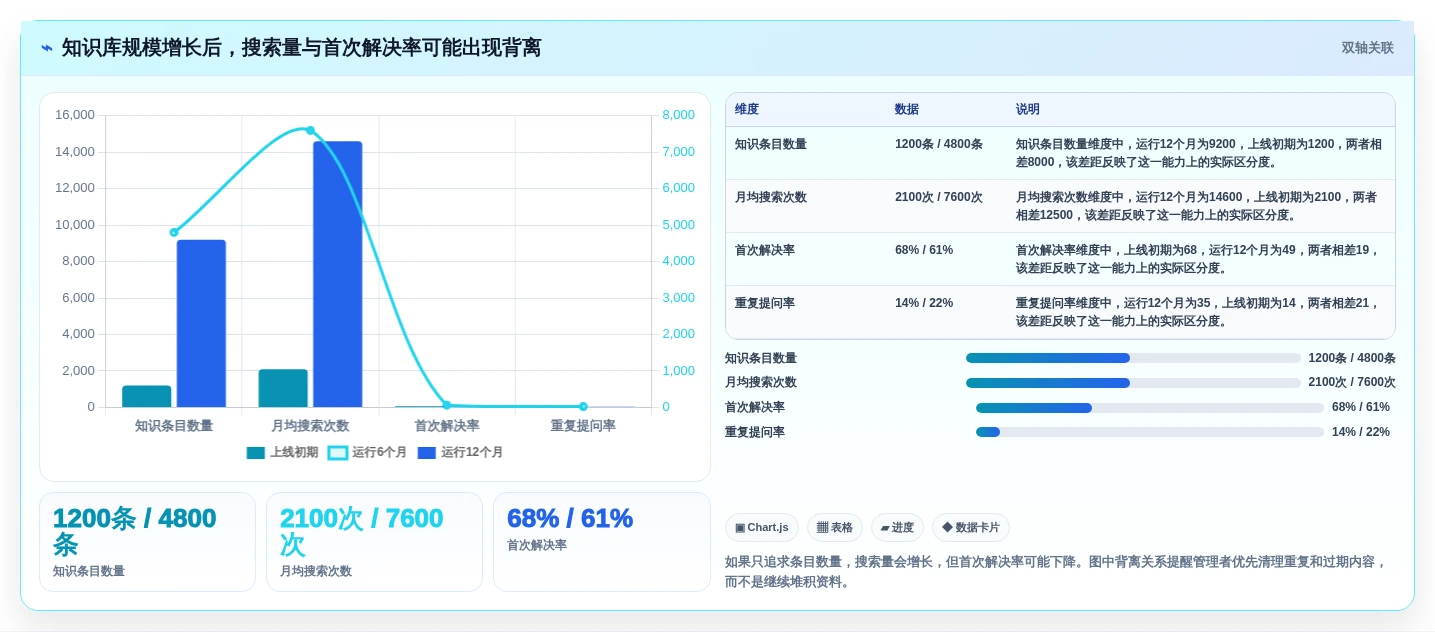This screenshot has width=1435, height=632.
Task: Click the line point above 重复提问率
Action: click(583, 406)
